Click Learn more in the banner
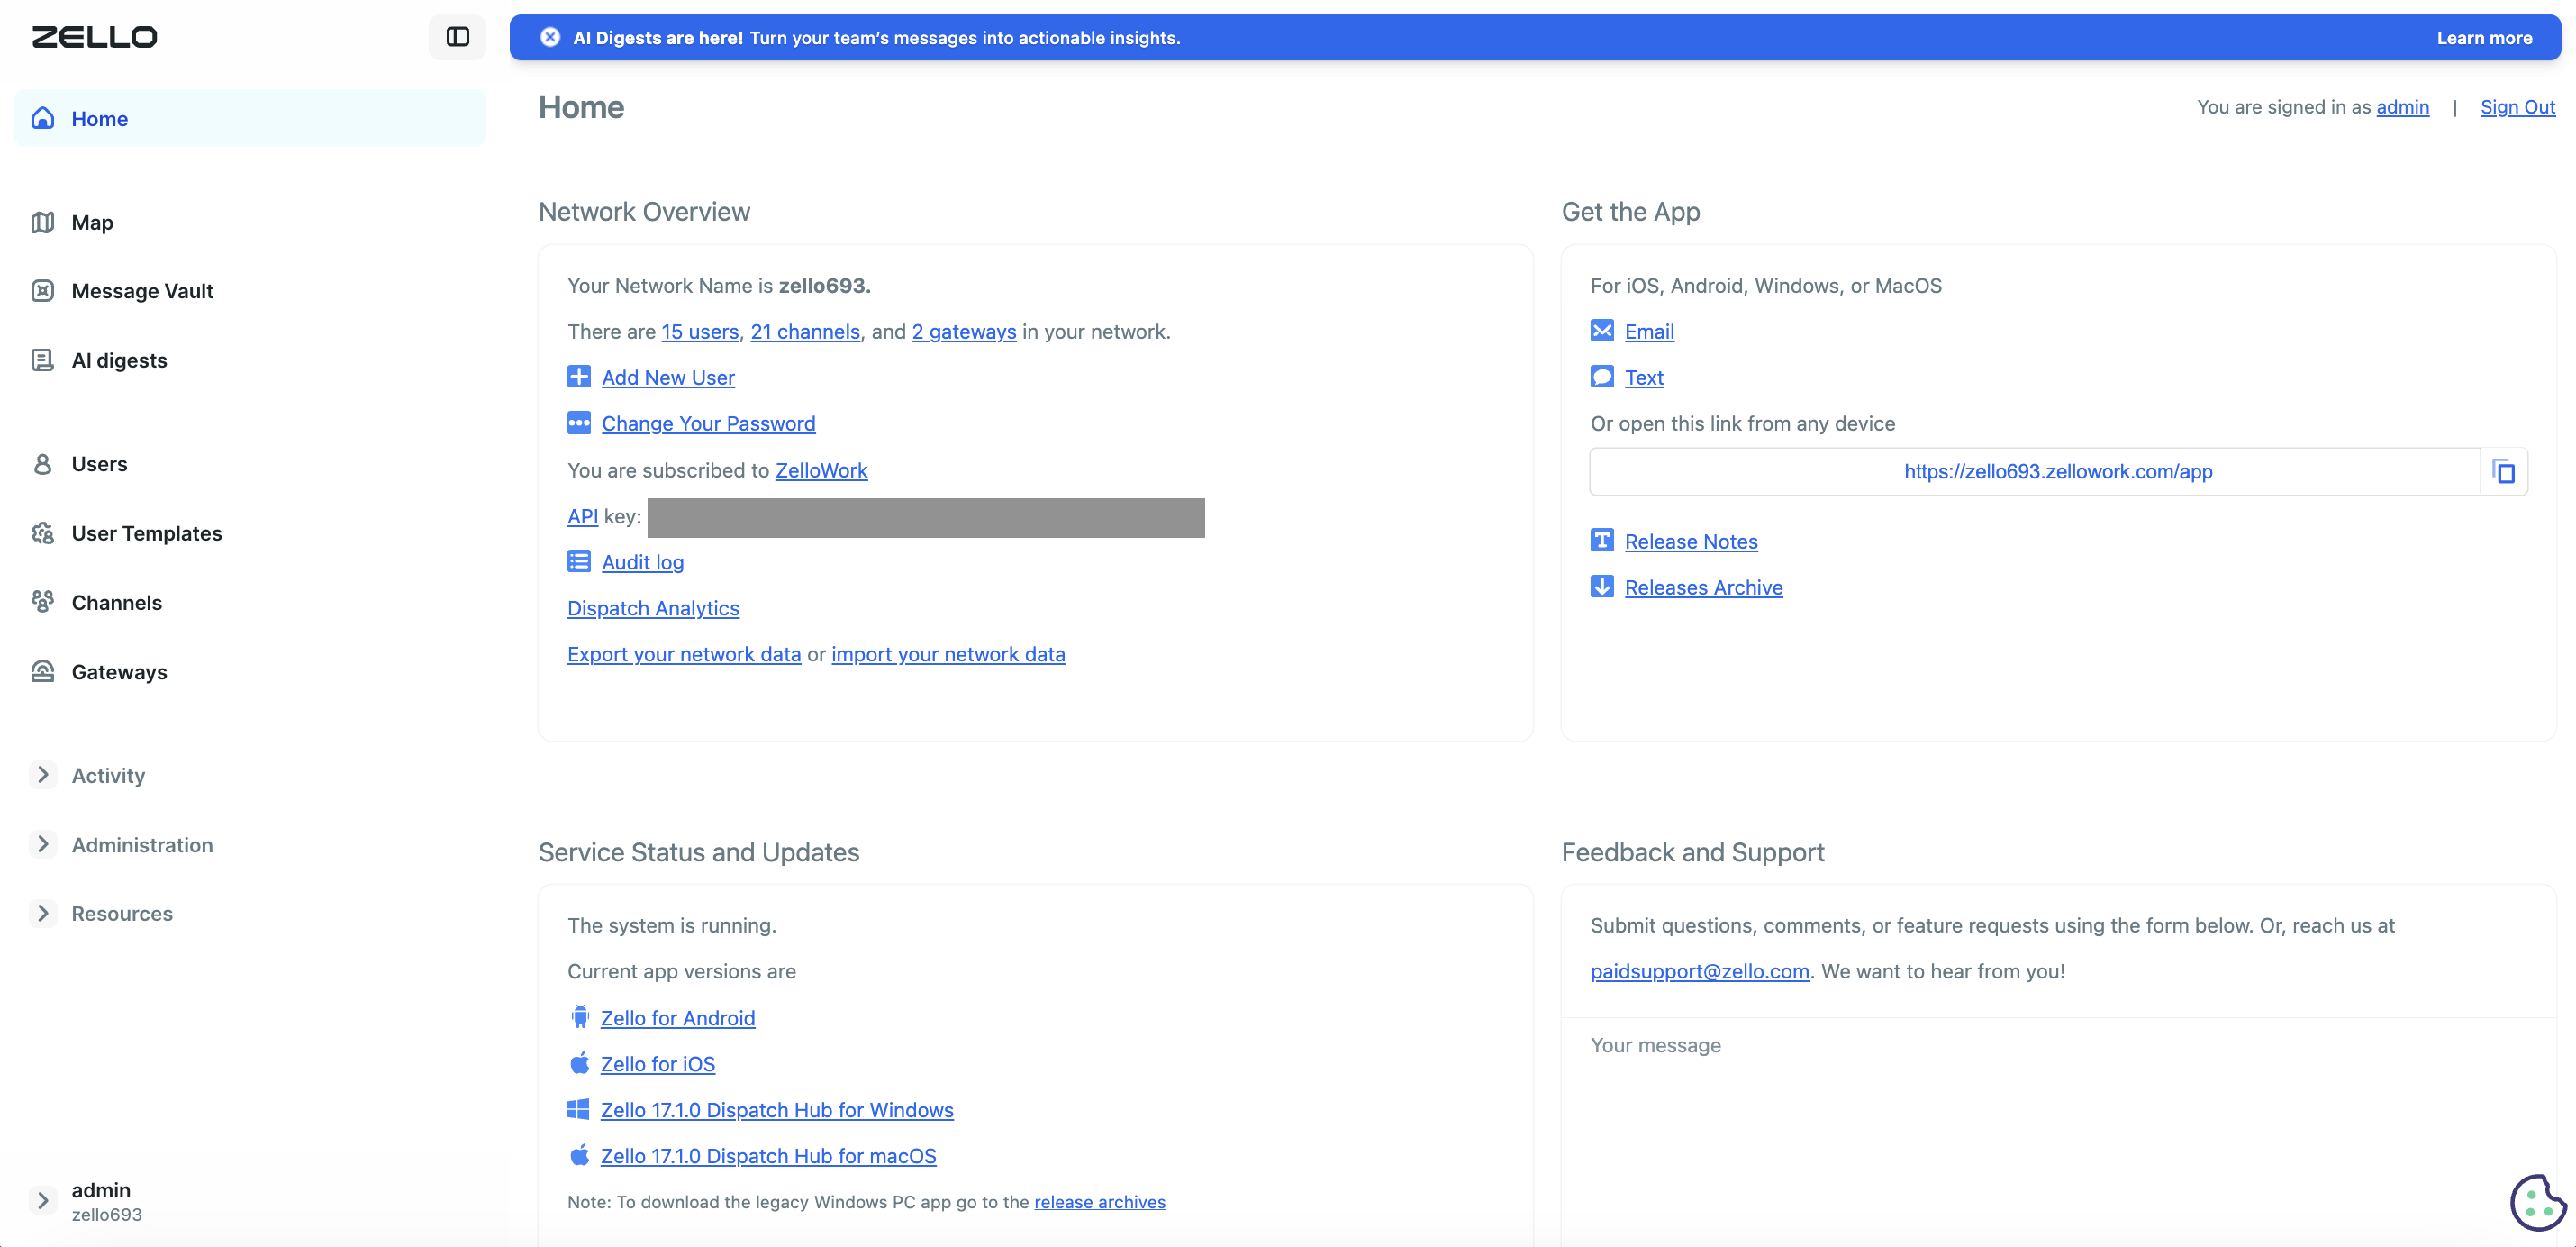The width and height of the screenshot is (2576, 1247). [x=2484, y=38]
